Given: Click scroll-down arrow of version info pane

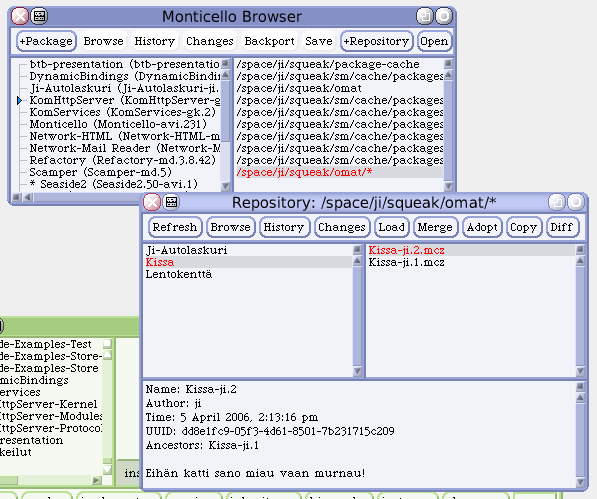Looking at the screenshot, I should click(580, 482).
